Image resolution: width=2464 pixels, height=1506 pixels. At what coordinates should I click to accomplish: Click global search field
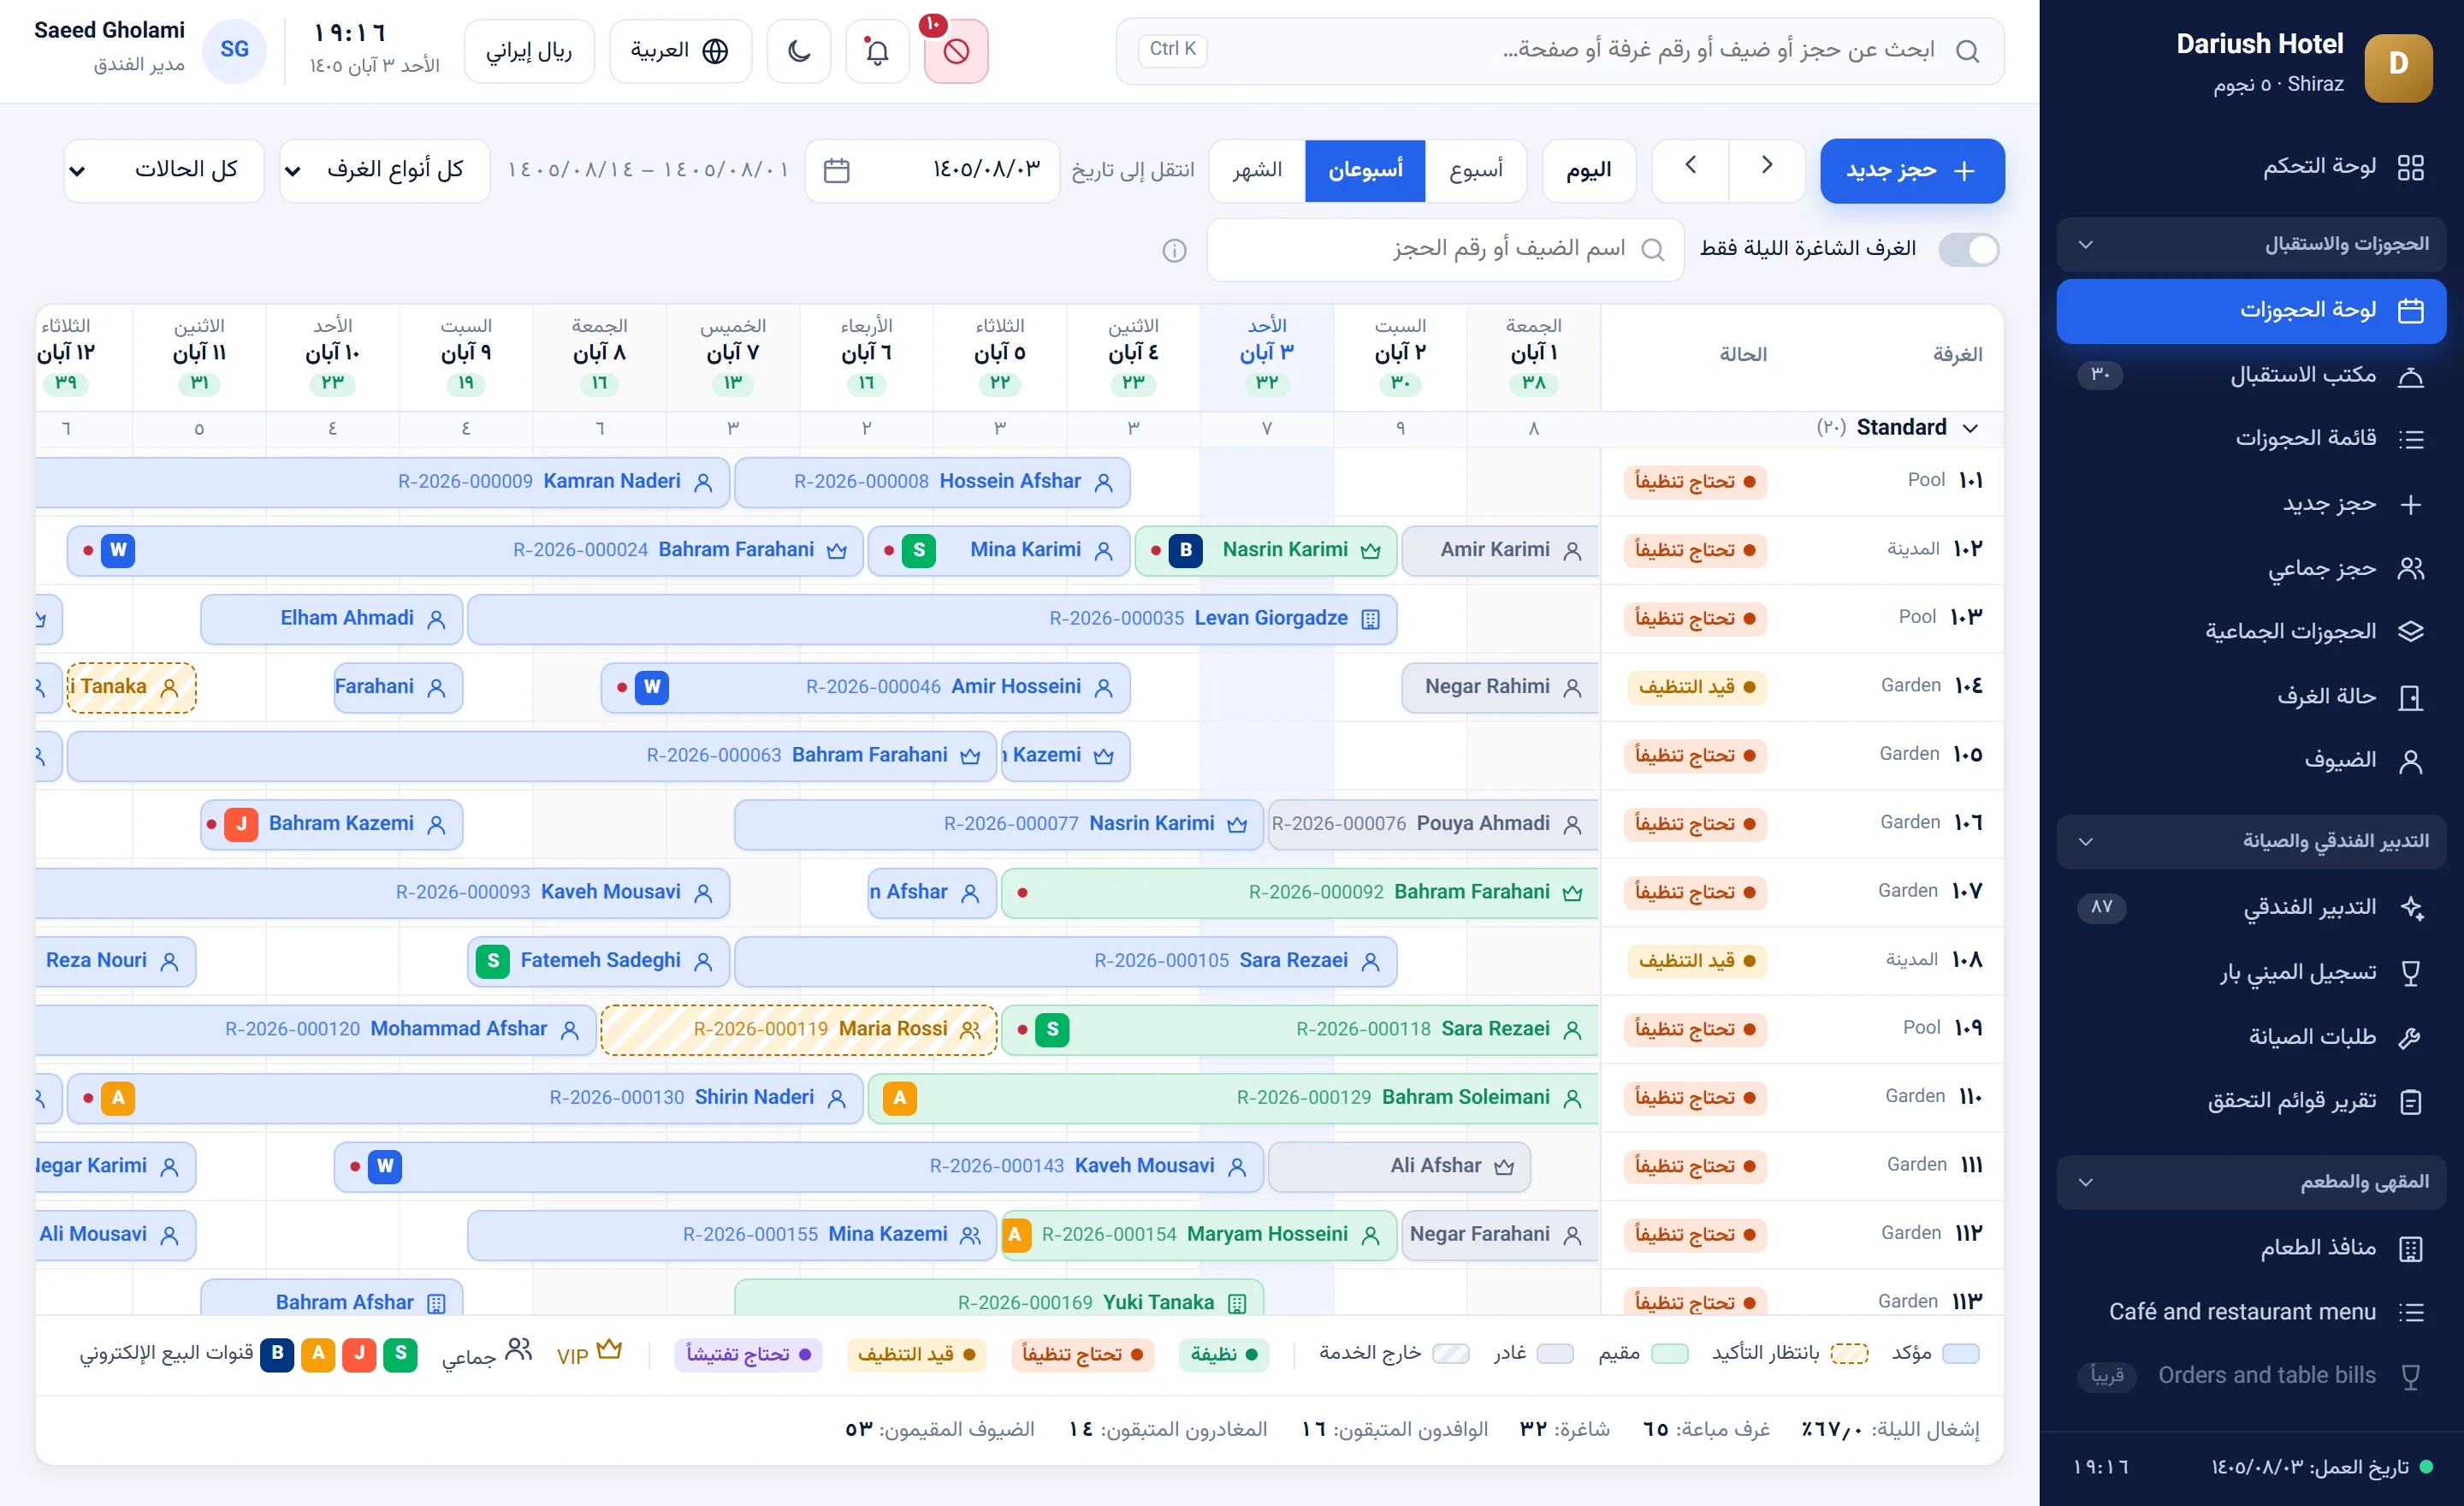tap(1560, 50)
